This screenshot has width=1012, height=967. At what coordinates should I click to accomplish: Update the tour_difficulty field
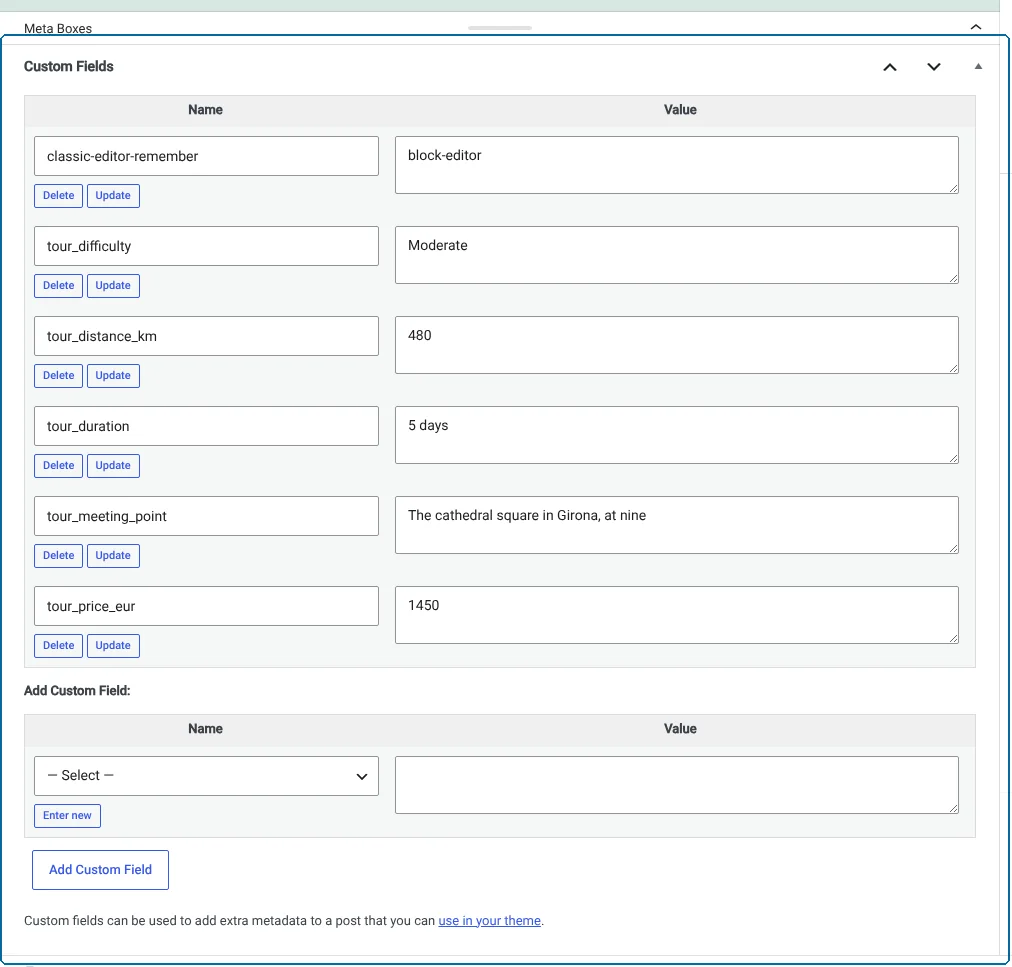tap(113, 285)
